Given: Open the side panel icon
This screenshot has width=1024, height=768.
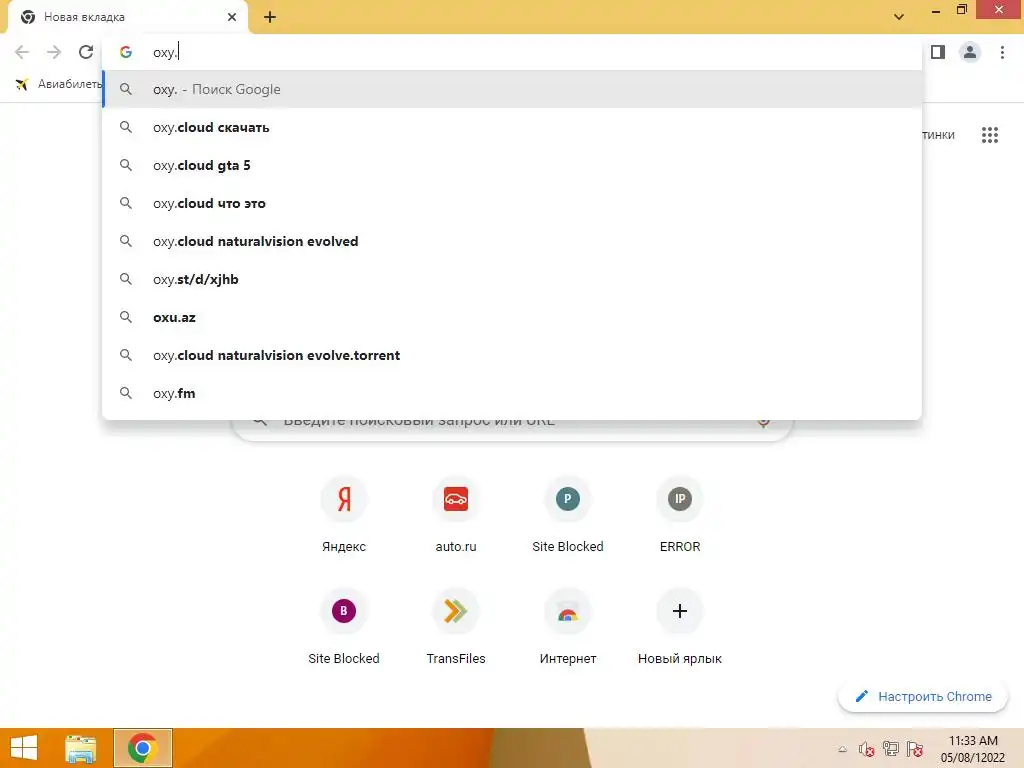Looking at the screenshot, I should point(938,52).
